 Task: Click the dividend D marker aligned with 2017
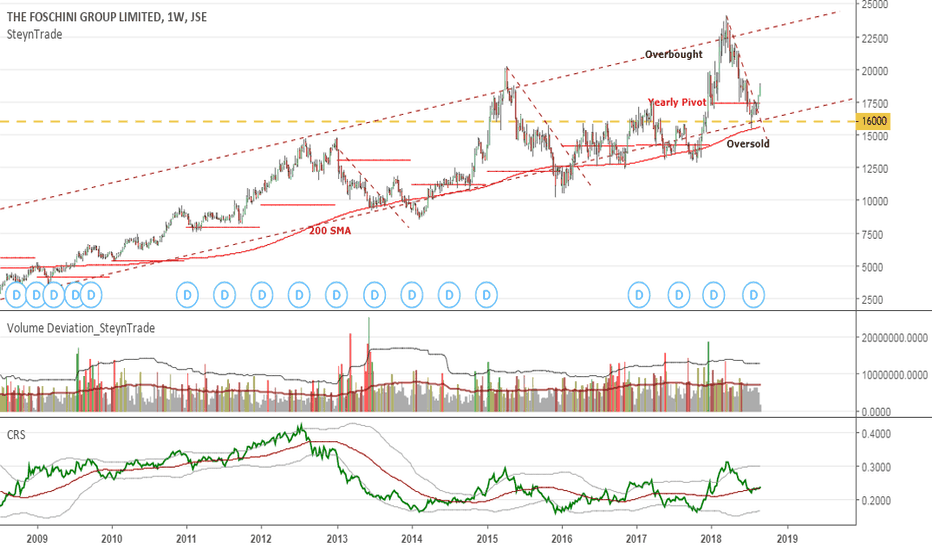[640, 295]
